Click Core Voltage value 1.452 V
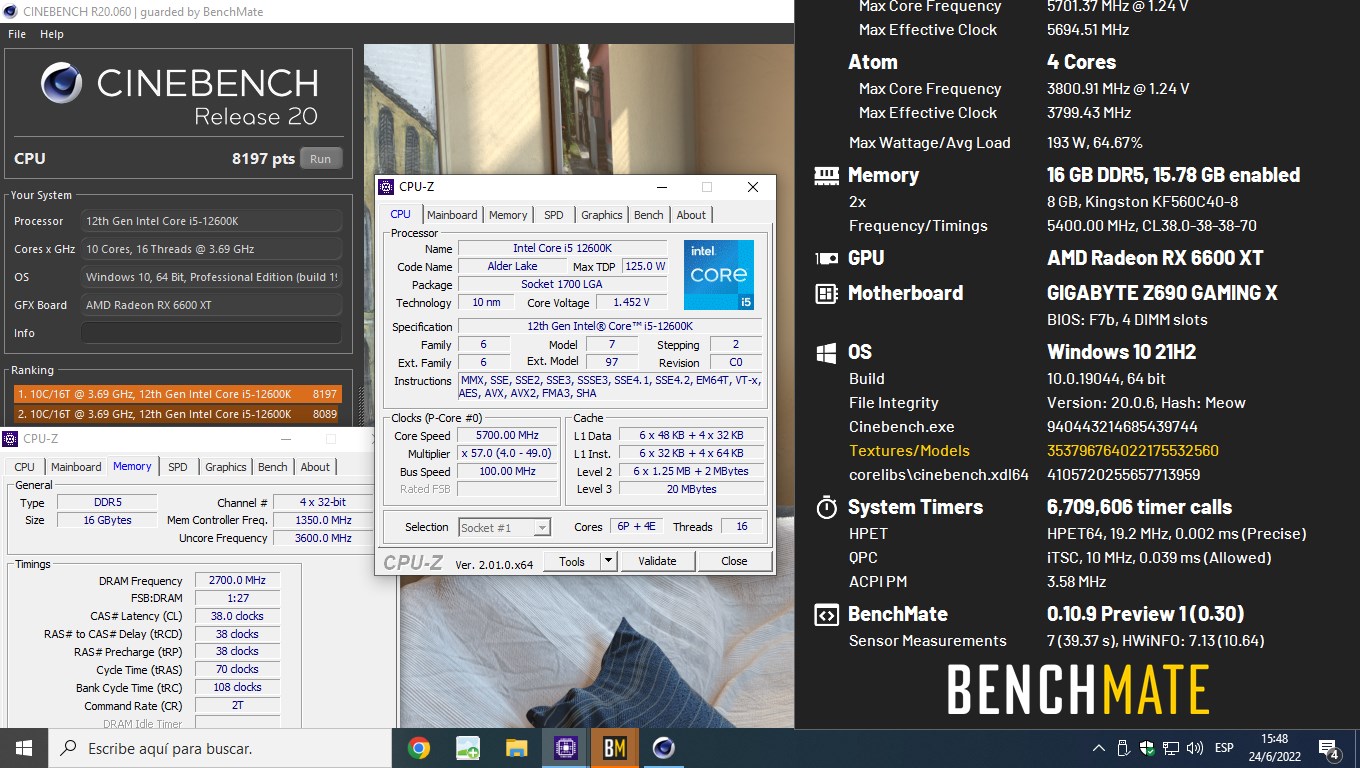The width and height of the screenshot is (1360, 768). point(631,302)
